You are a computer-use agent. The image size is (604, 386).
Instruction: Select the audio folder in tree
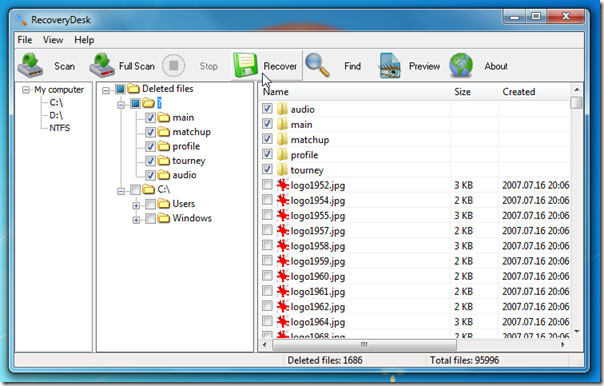[185, 175]
